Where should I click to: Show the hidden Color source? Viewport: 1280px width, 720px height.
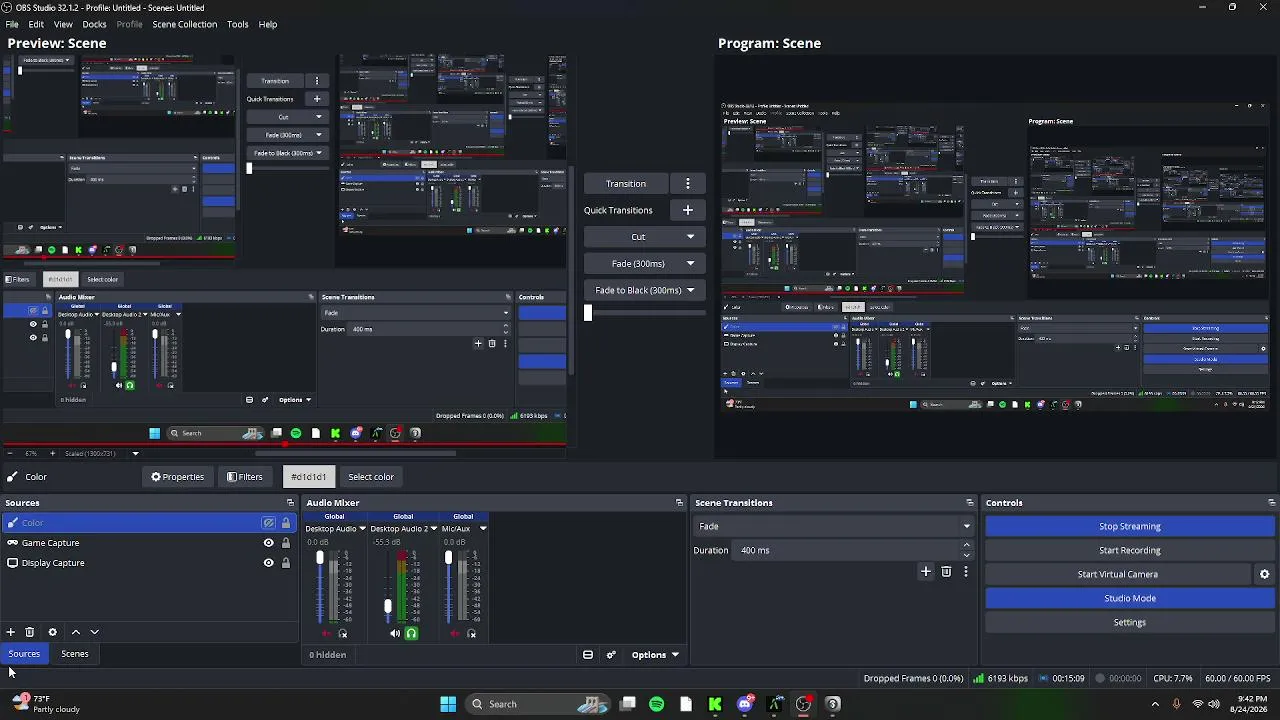click(x=268, y=523)
